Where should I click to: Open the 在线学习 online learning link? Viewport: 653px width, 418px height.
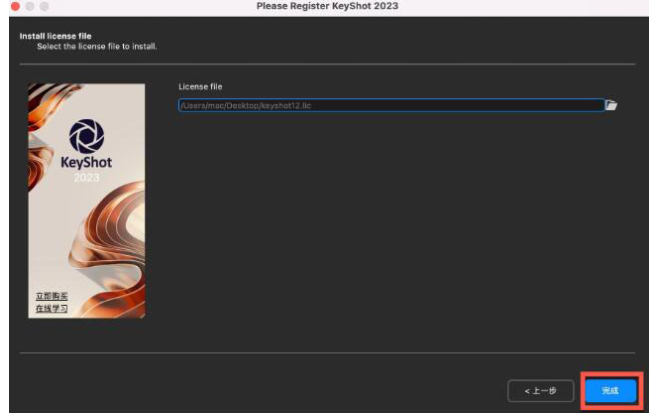tap(52, 309)
